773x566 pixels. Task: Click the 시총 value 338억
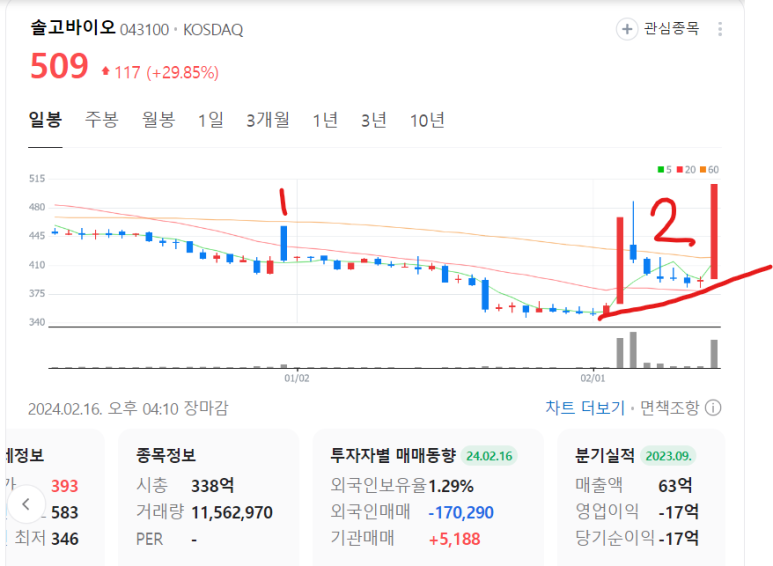click(x=212, y=486)
